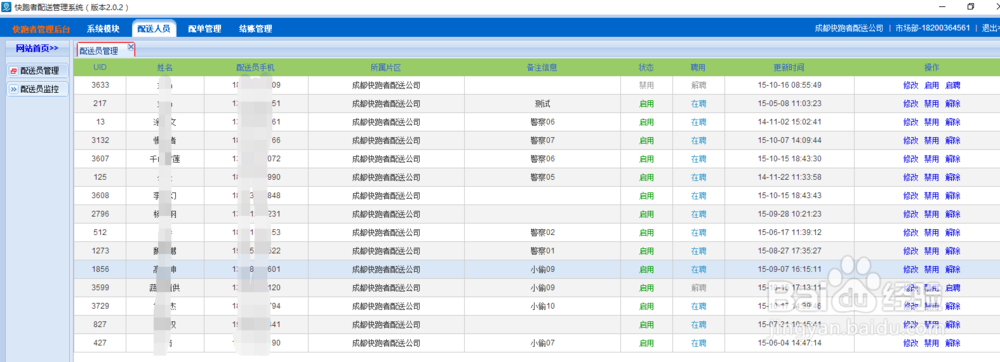
Task: Close the 配送员管理 tab with its X
Action: click(x=131, y=47)
